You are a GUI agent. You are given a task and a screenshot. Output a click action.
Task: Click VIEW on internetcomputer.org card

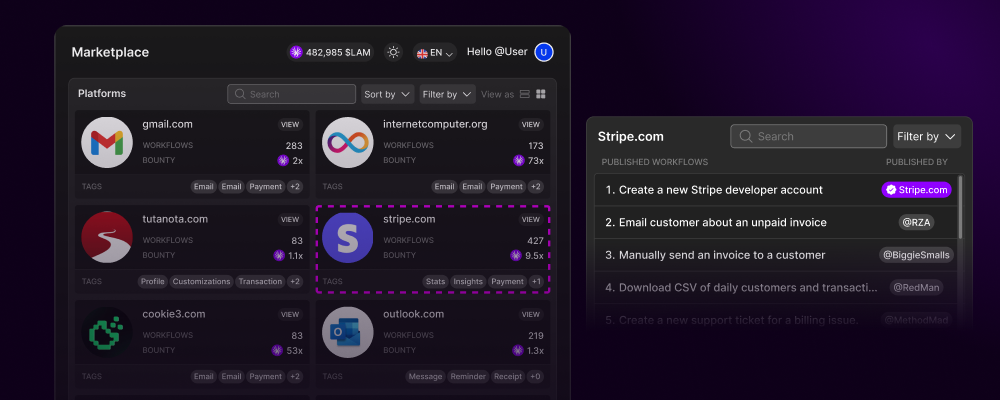point(531,124)
